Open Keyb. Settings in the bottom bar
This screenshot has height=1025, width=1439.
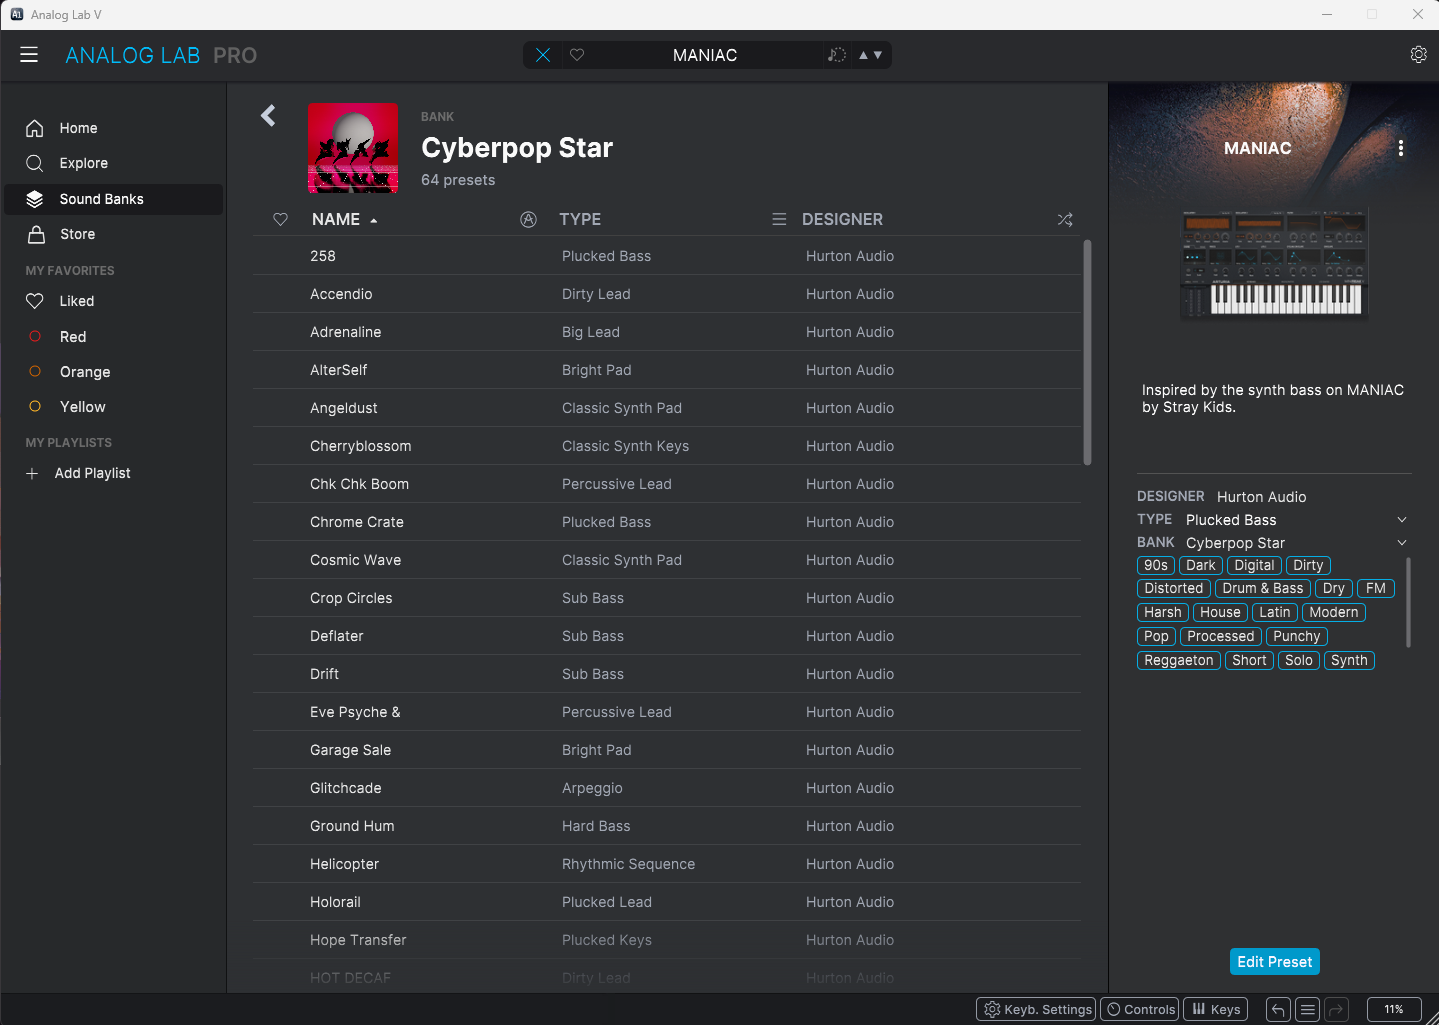1036,1009
